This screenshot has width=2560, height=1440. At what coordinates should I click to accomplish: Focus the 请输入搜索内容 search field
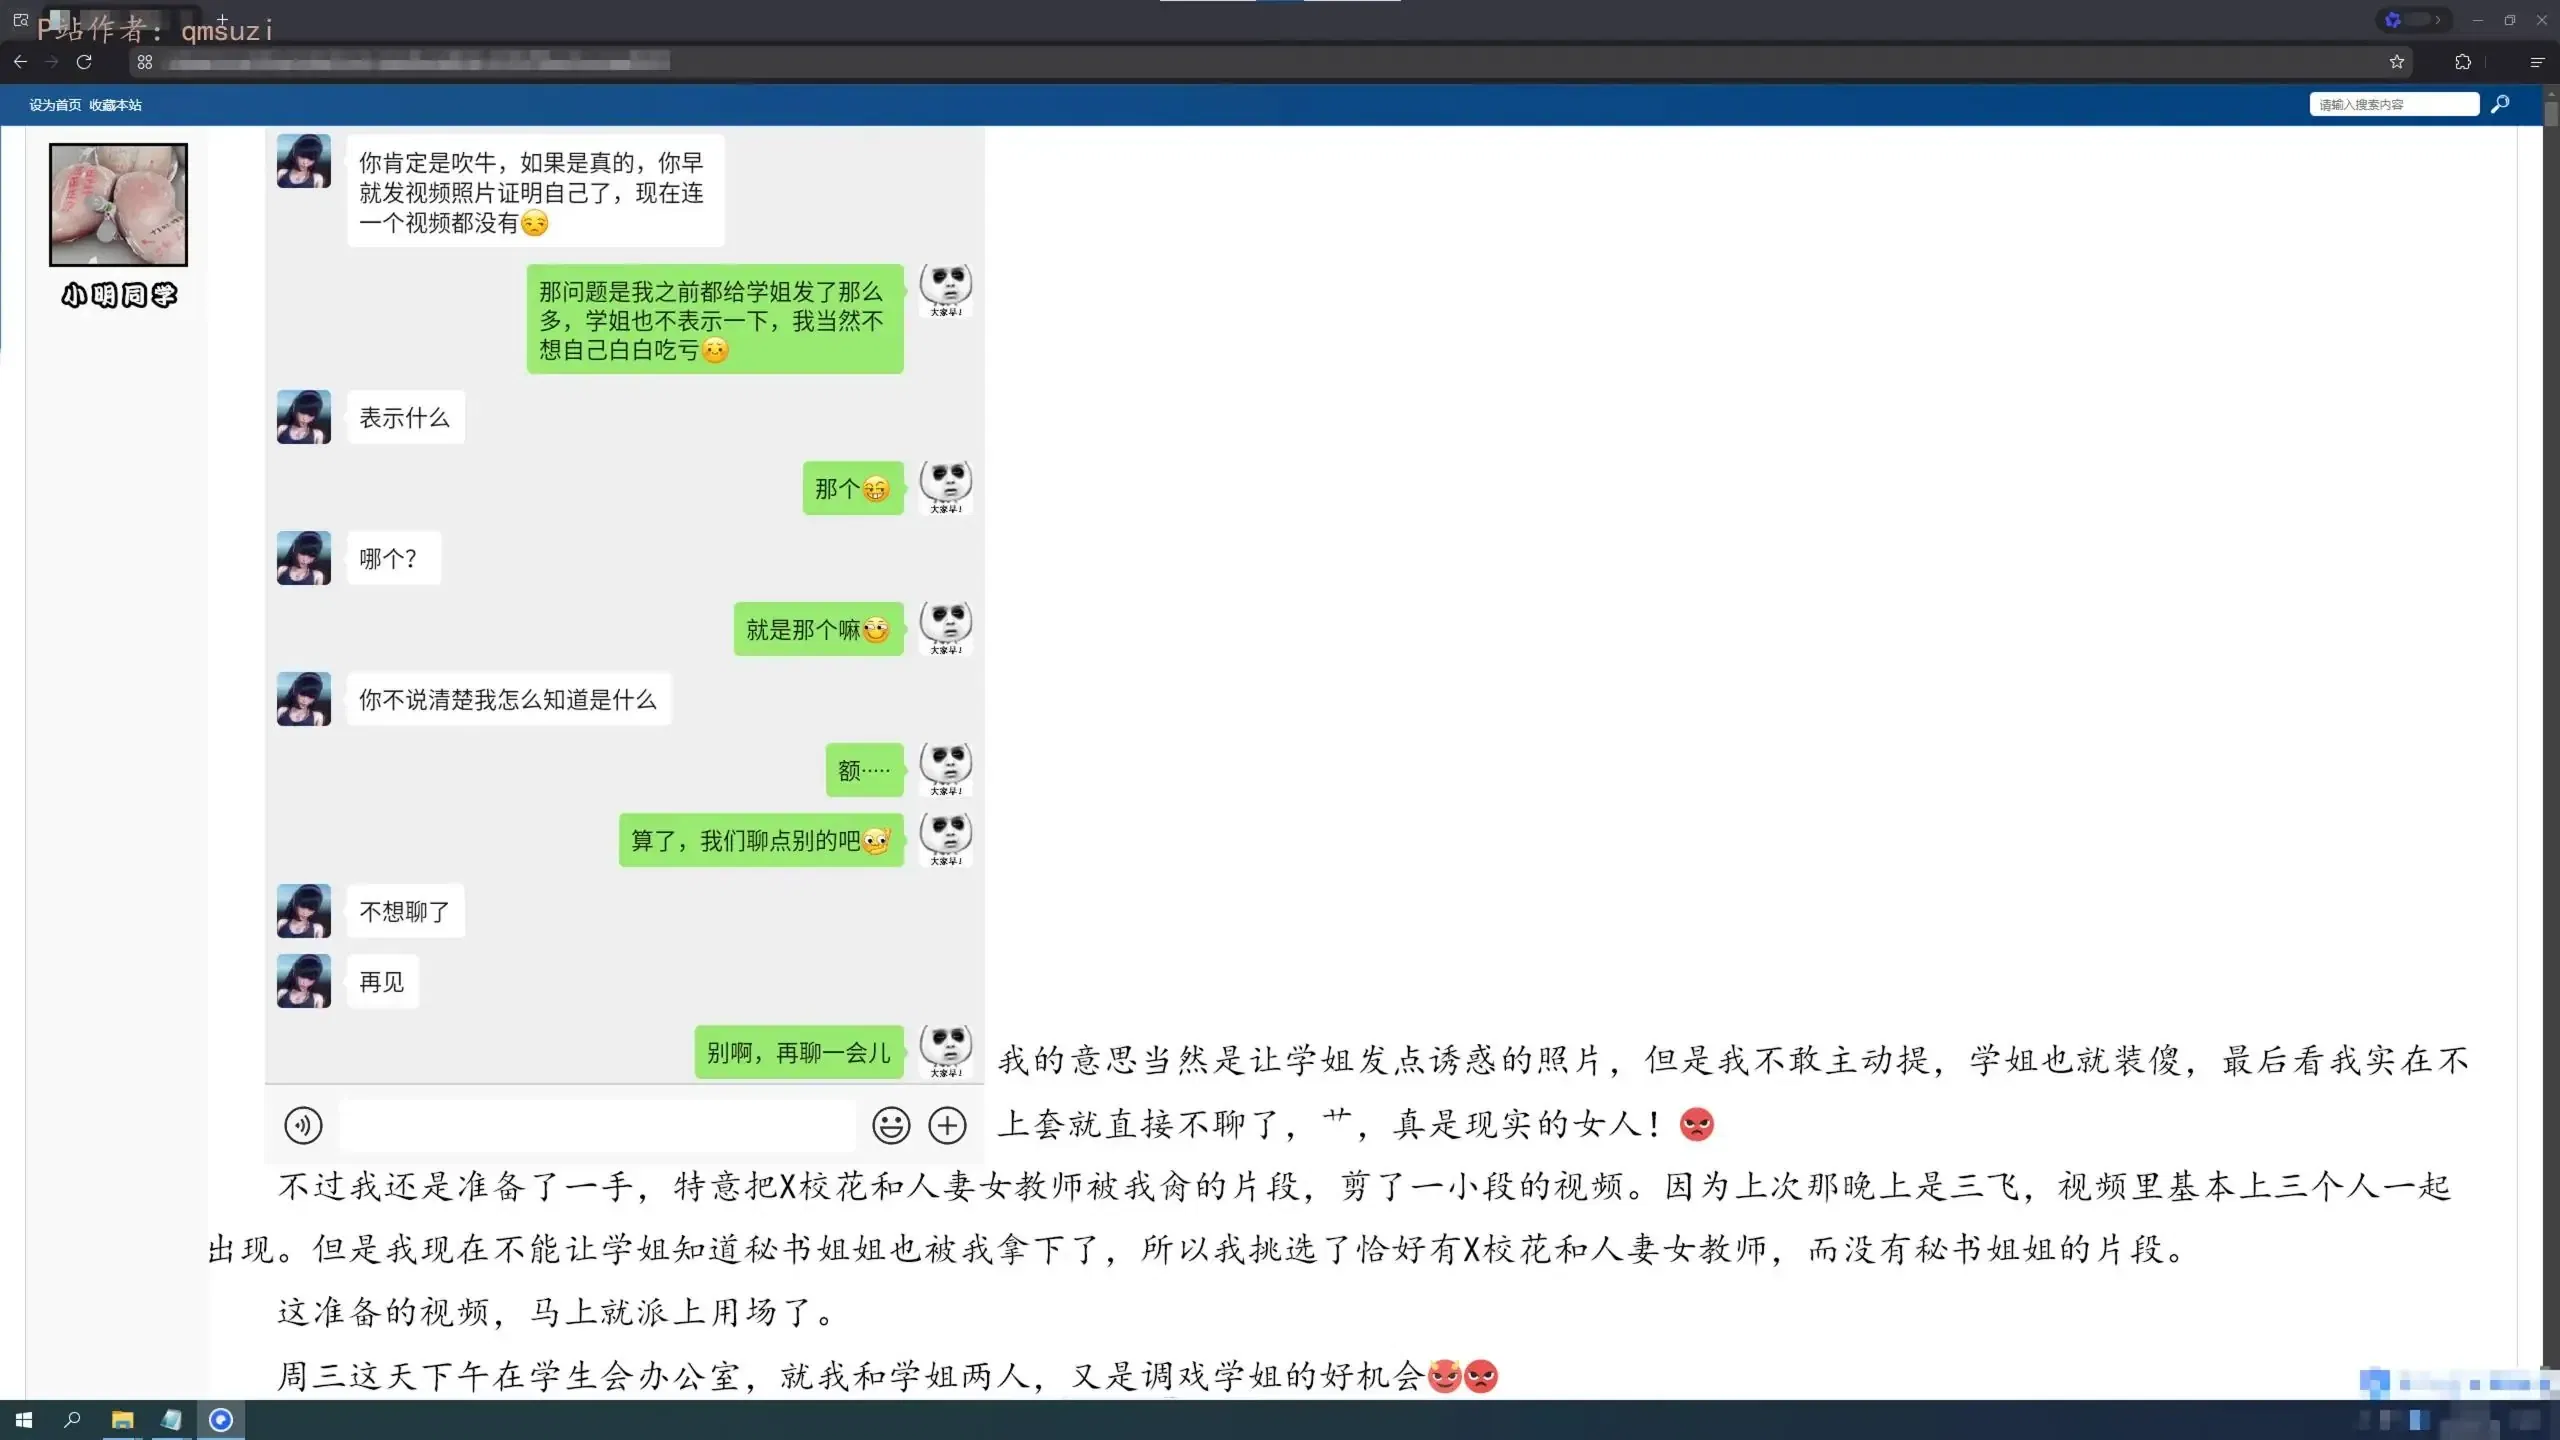tap(2394, 104)
